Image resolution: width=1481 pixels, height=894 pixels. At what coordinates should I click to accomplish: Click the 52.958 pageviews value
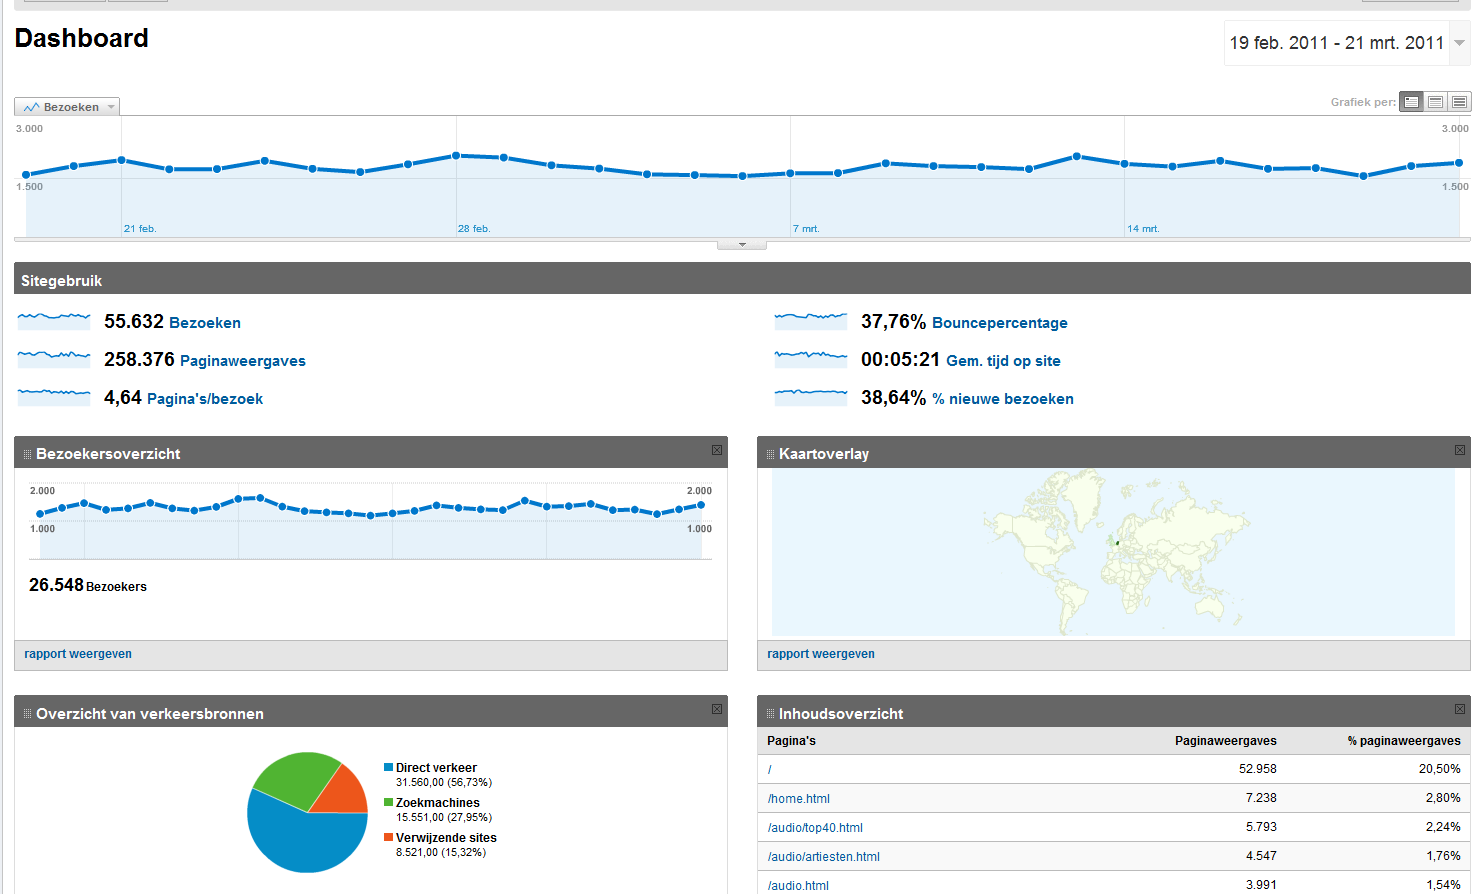tap(1257, 769)
